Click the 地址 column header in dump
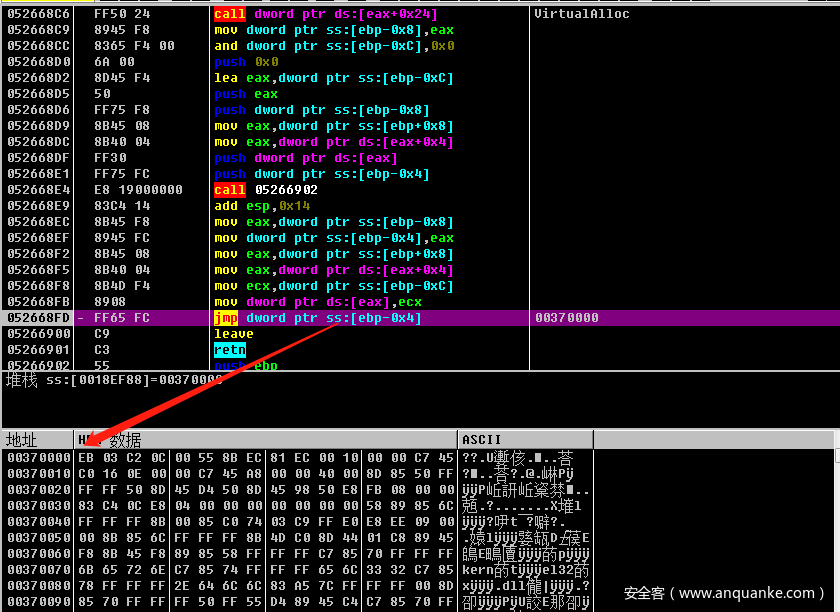The image size is (840, 612). click(22, 440)
